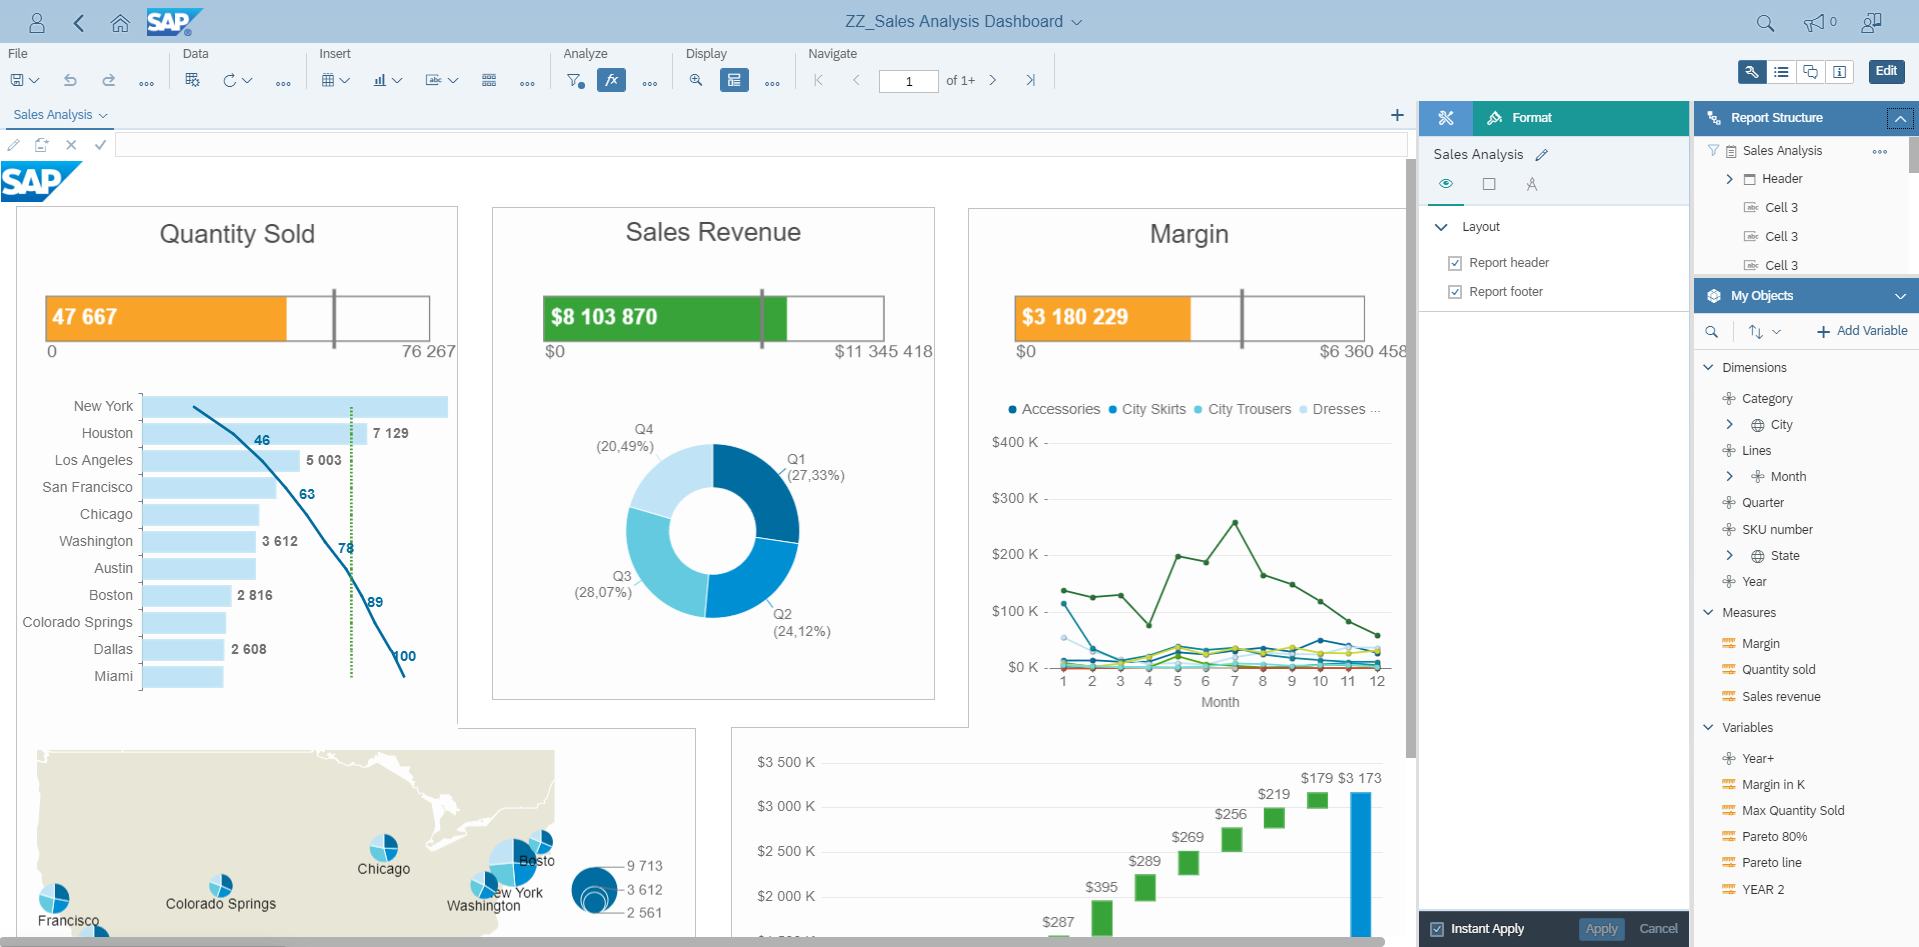
Task: Click the page number input field
Action: (x=908, y=81)
